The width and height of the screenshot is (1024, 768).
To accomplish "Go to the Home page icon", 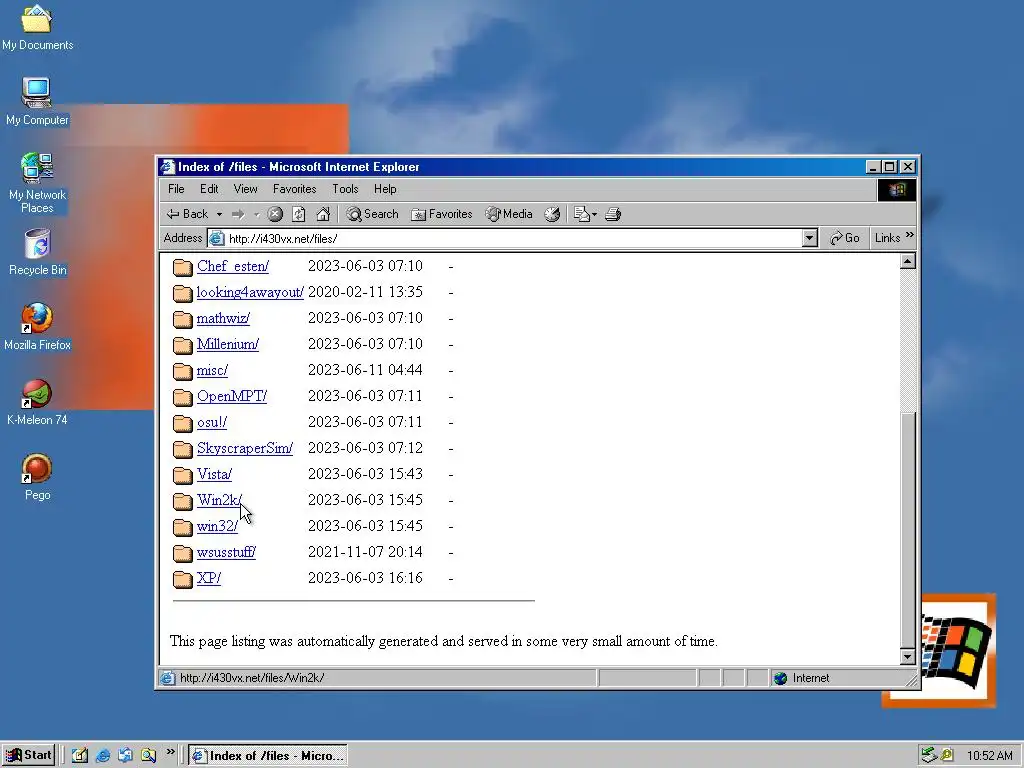I will point(323,214).
